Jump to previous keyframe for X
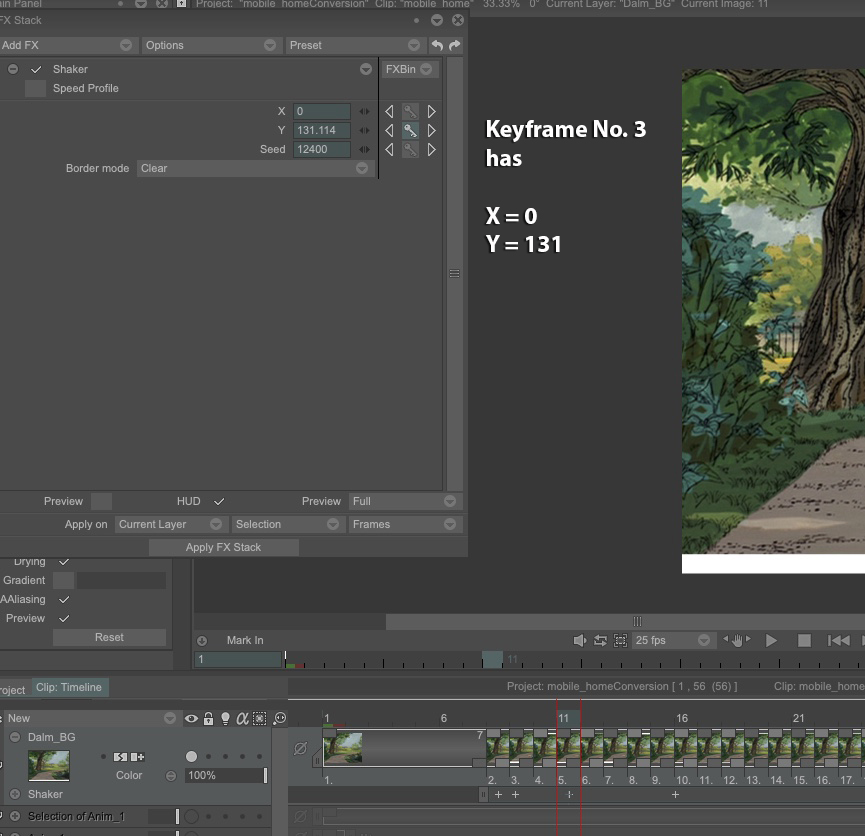 389,111
